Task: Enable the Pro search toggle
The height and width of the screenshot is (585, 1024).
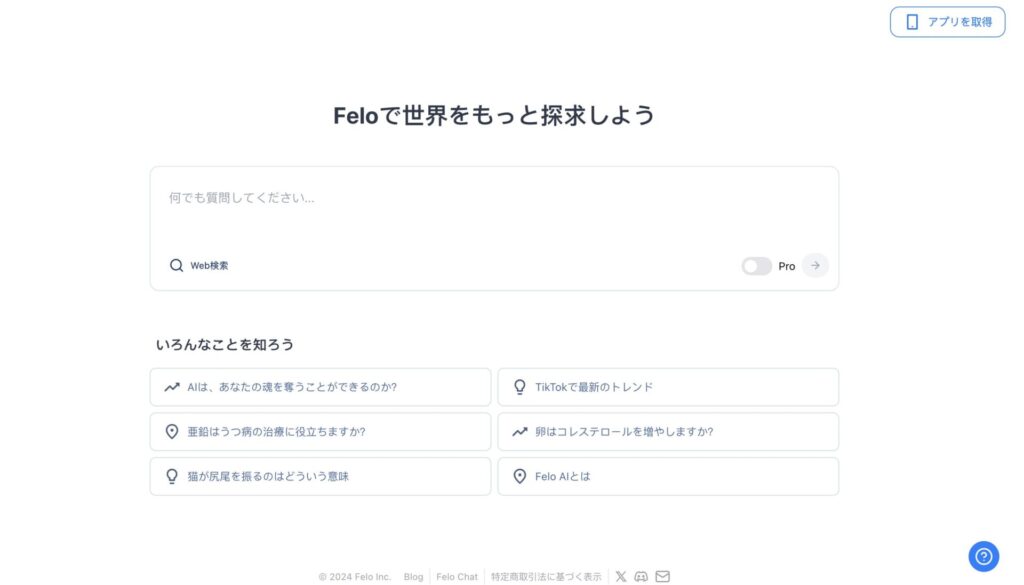Action: (757, 265)
